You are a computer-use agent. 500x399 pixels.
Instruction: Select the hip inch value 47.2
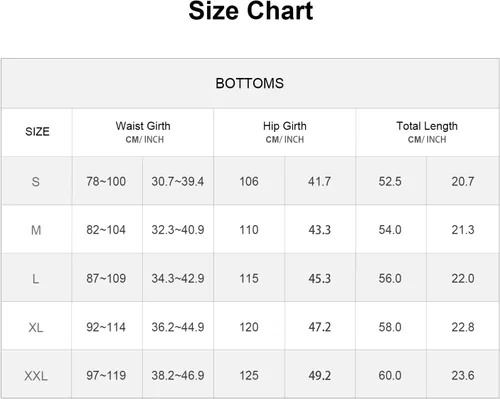tap(319, 327)
